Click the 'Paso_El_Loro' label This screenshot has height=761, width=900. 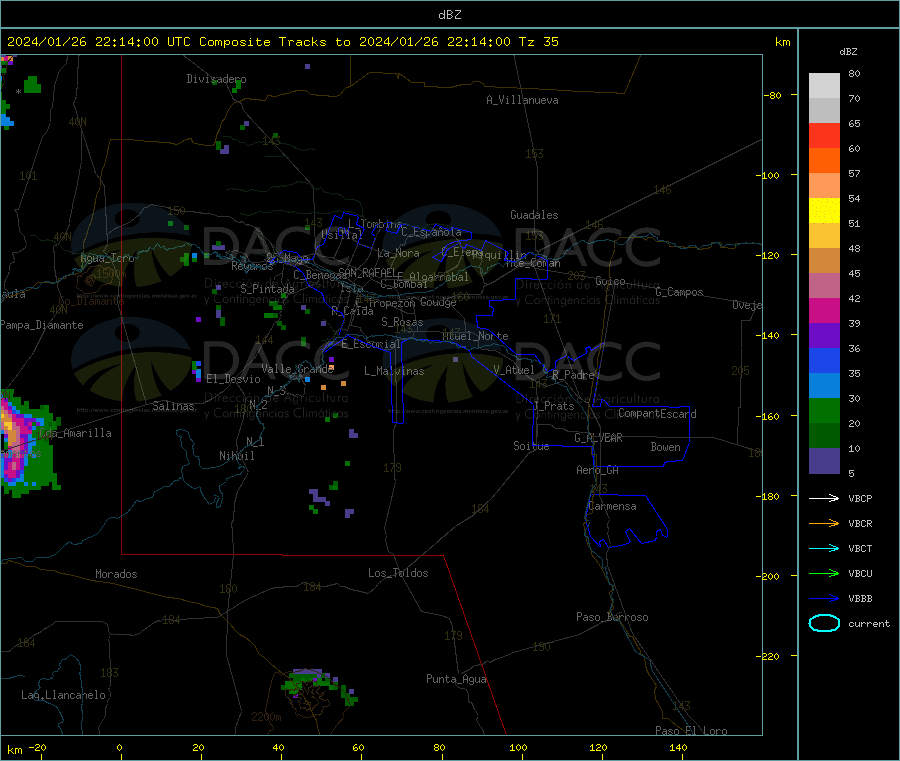coord(691,731)
